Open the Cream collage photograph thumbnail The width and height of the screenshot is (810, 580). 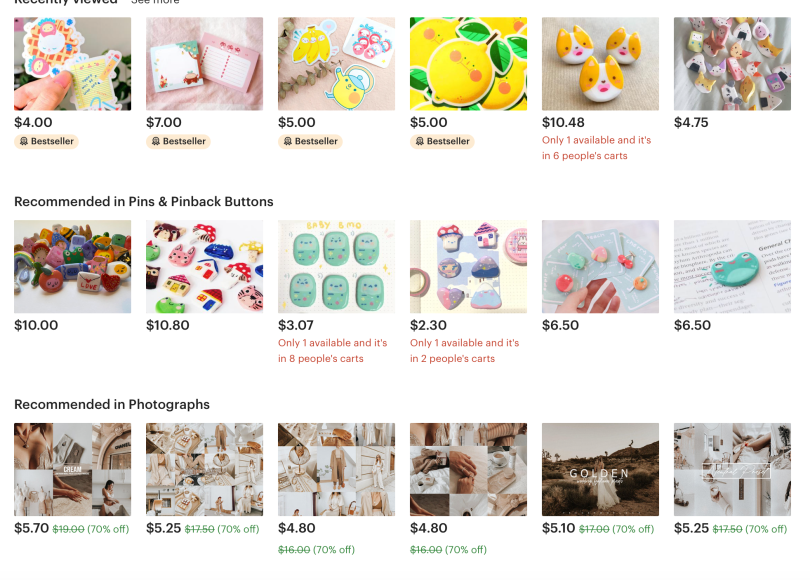tap(72, 469)
